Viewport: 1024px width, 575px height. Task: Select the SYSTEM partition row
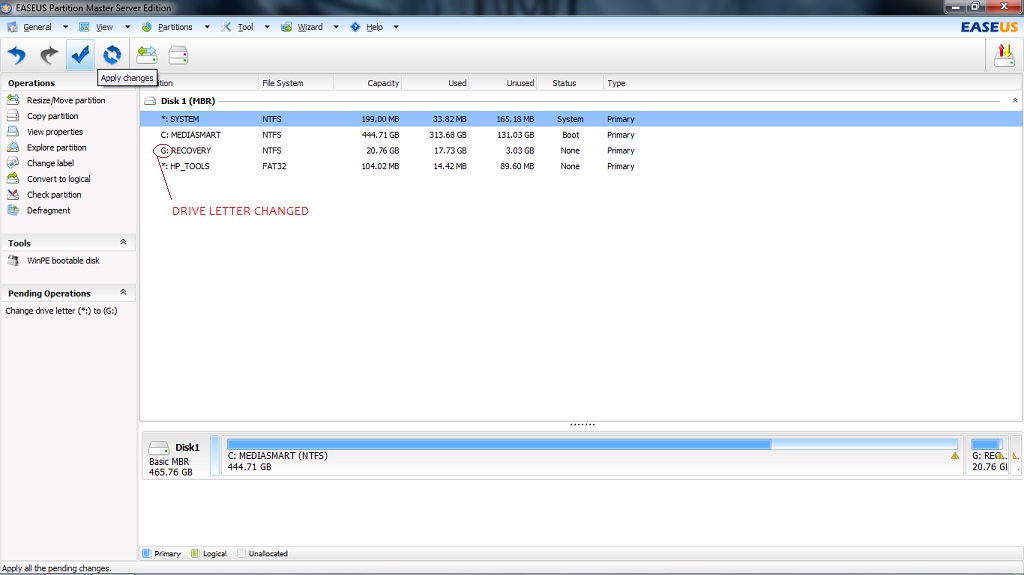point(581,119)
